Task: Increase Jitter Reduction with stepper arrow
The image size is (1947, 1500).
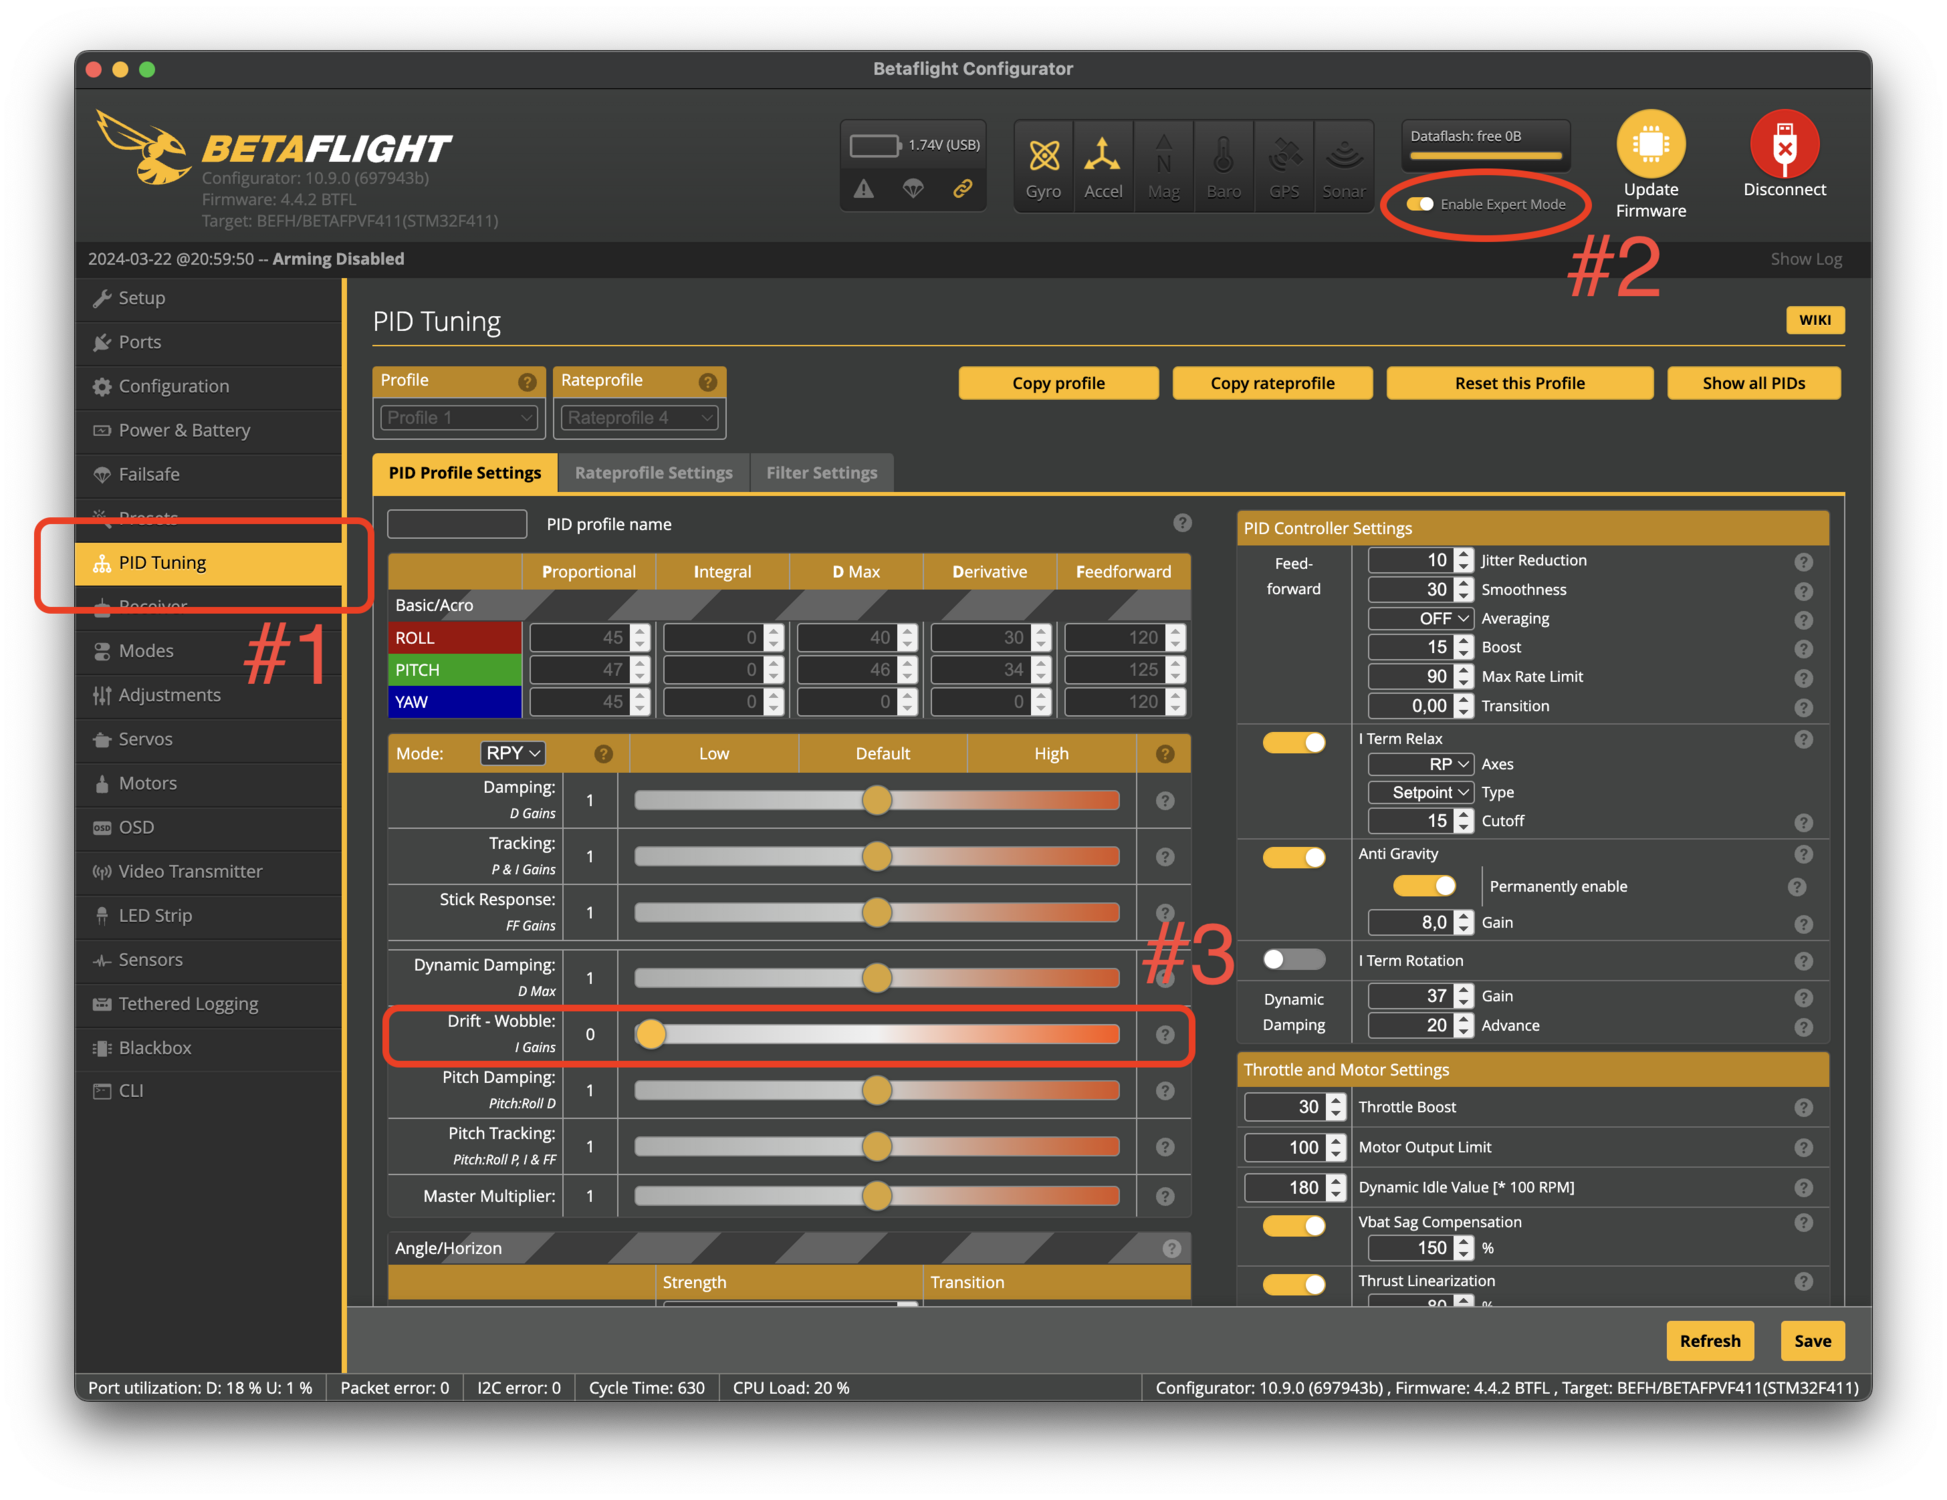Action: (x=1464, y=554)
